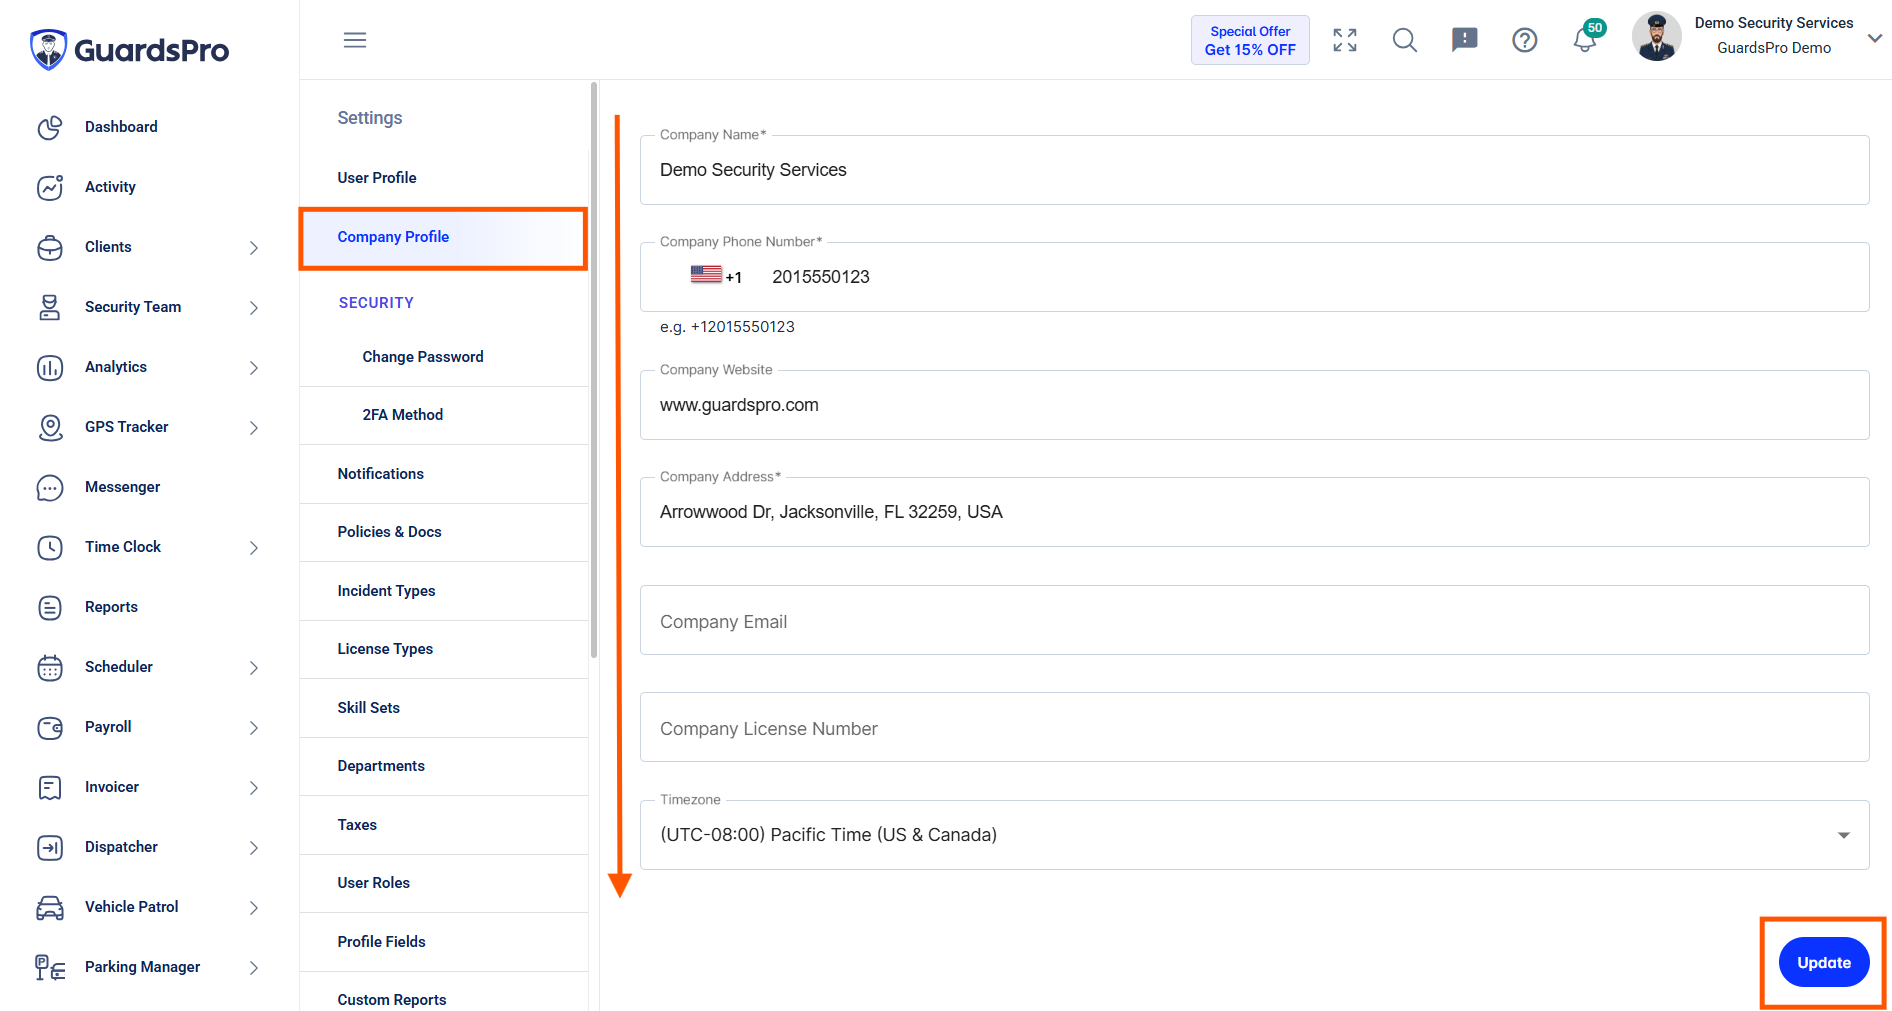The width and height of the screenshot is (1892, 1011).
Task: Expand the Payroll submenu chevron
Action: click(254, 728)
